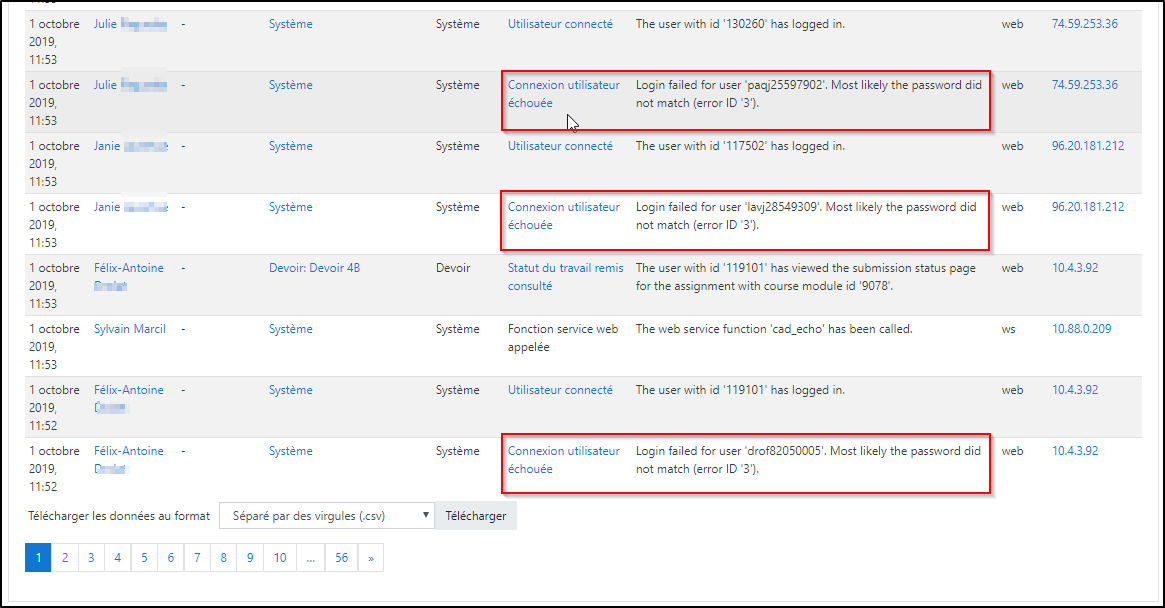Open 'Statut du travail remis consulté' event
Viewport: 1165px width, 608px height.
pyautogui.click(x=563, y=277)
